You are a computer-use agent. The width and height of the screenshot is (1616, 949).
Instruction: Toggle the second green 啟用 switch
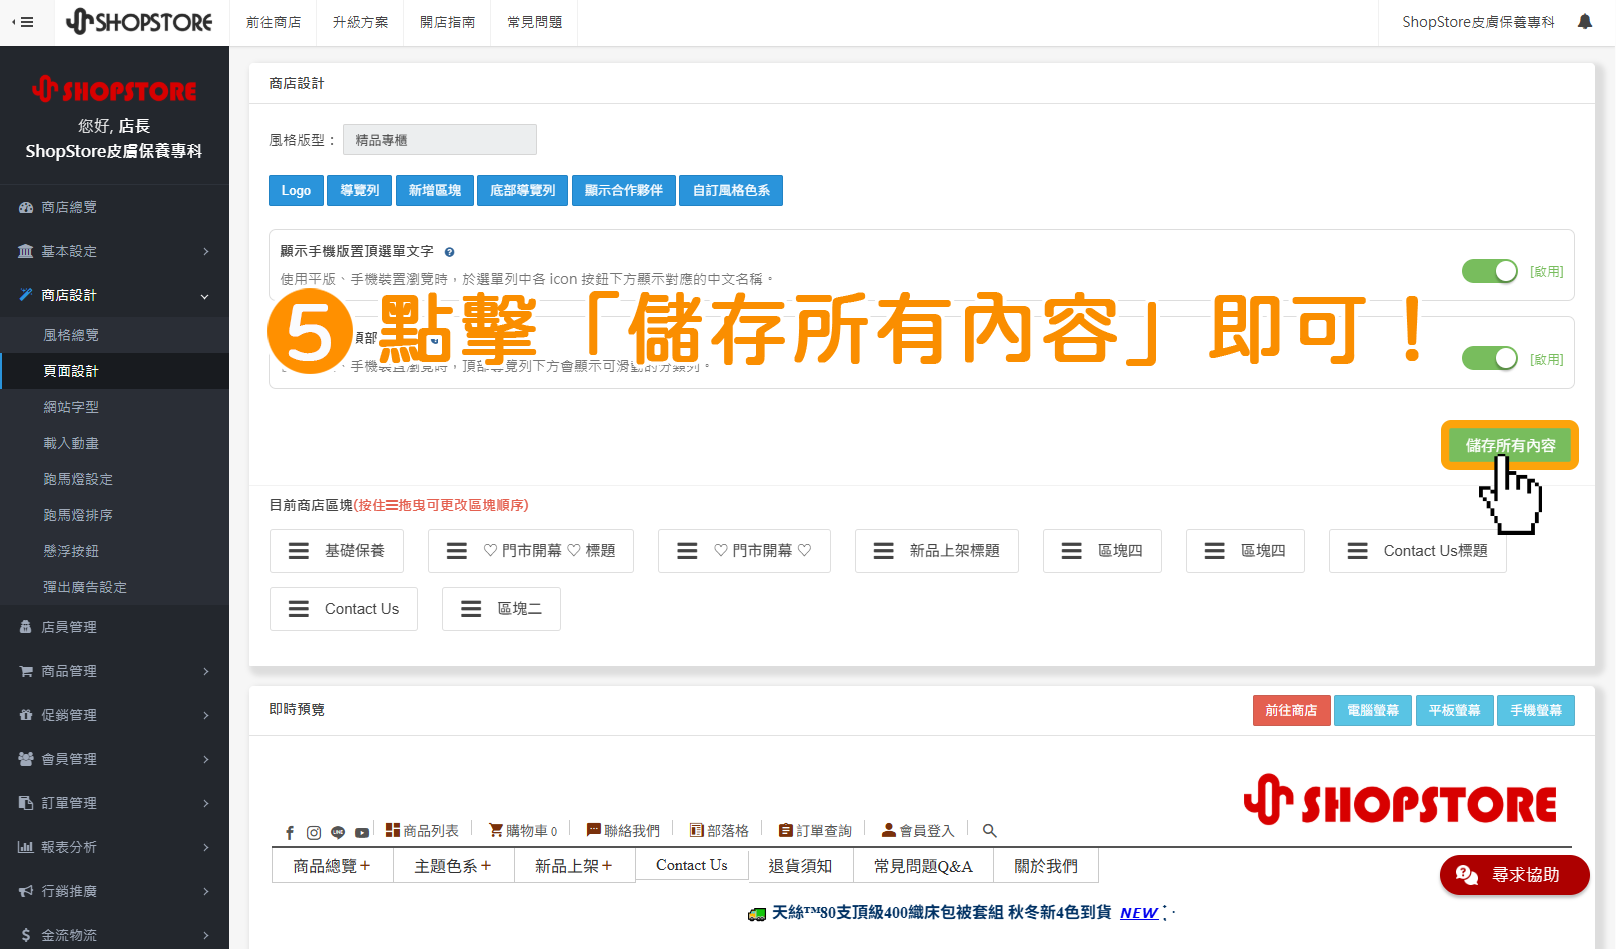pos(1490,358)
